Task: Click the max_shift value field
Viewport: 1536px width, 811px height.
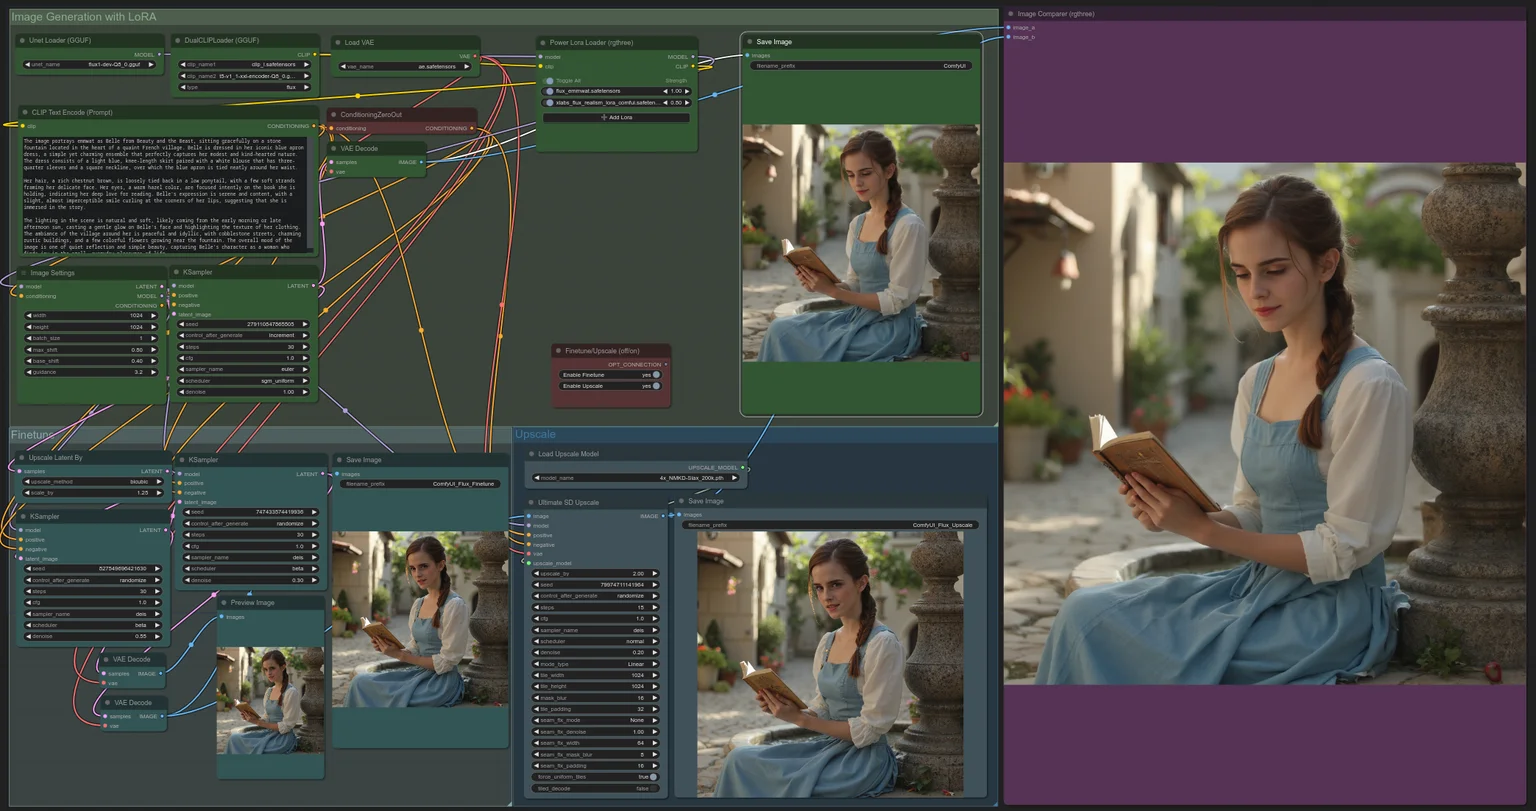Action: (x=91, y=350)
